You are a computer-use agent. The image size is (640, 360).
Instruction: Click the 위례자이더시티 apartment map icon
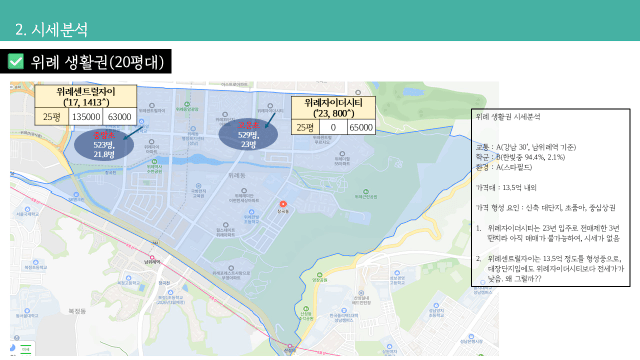click(x=270, y=106)
